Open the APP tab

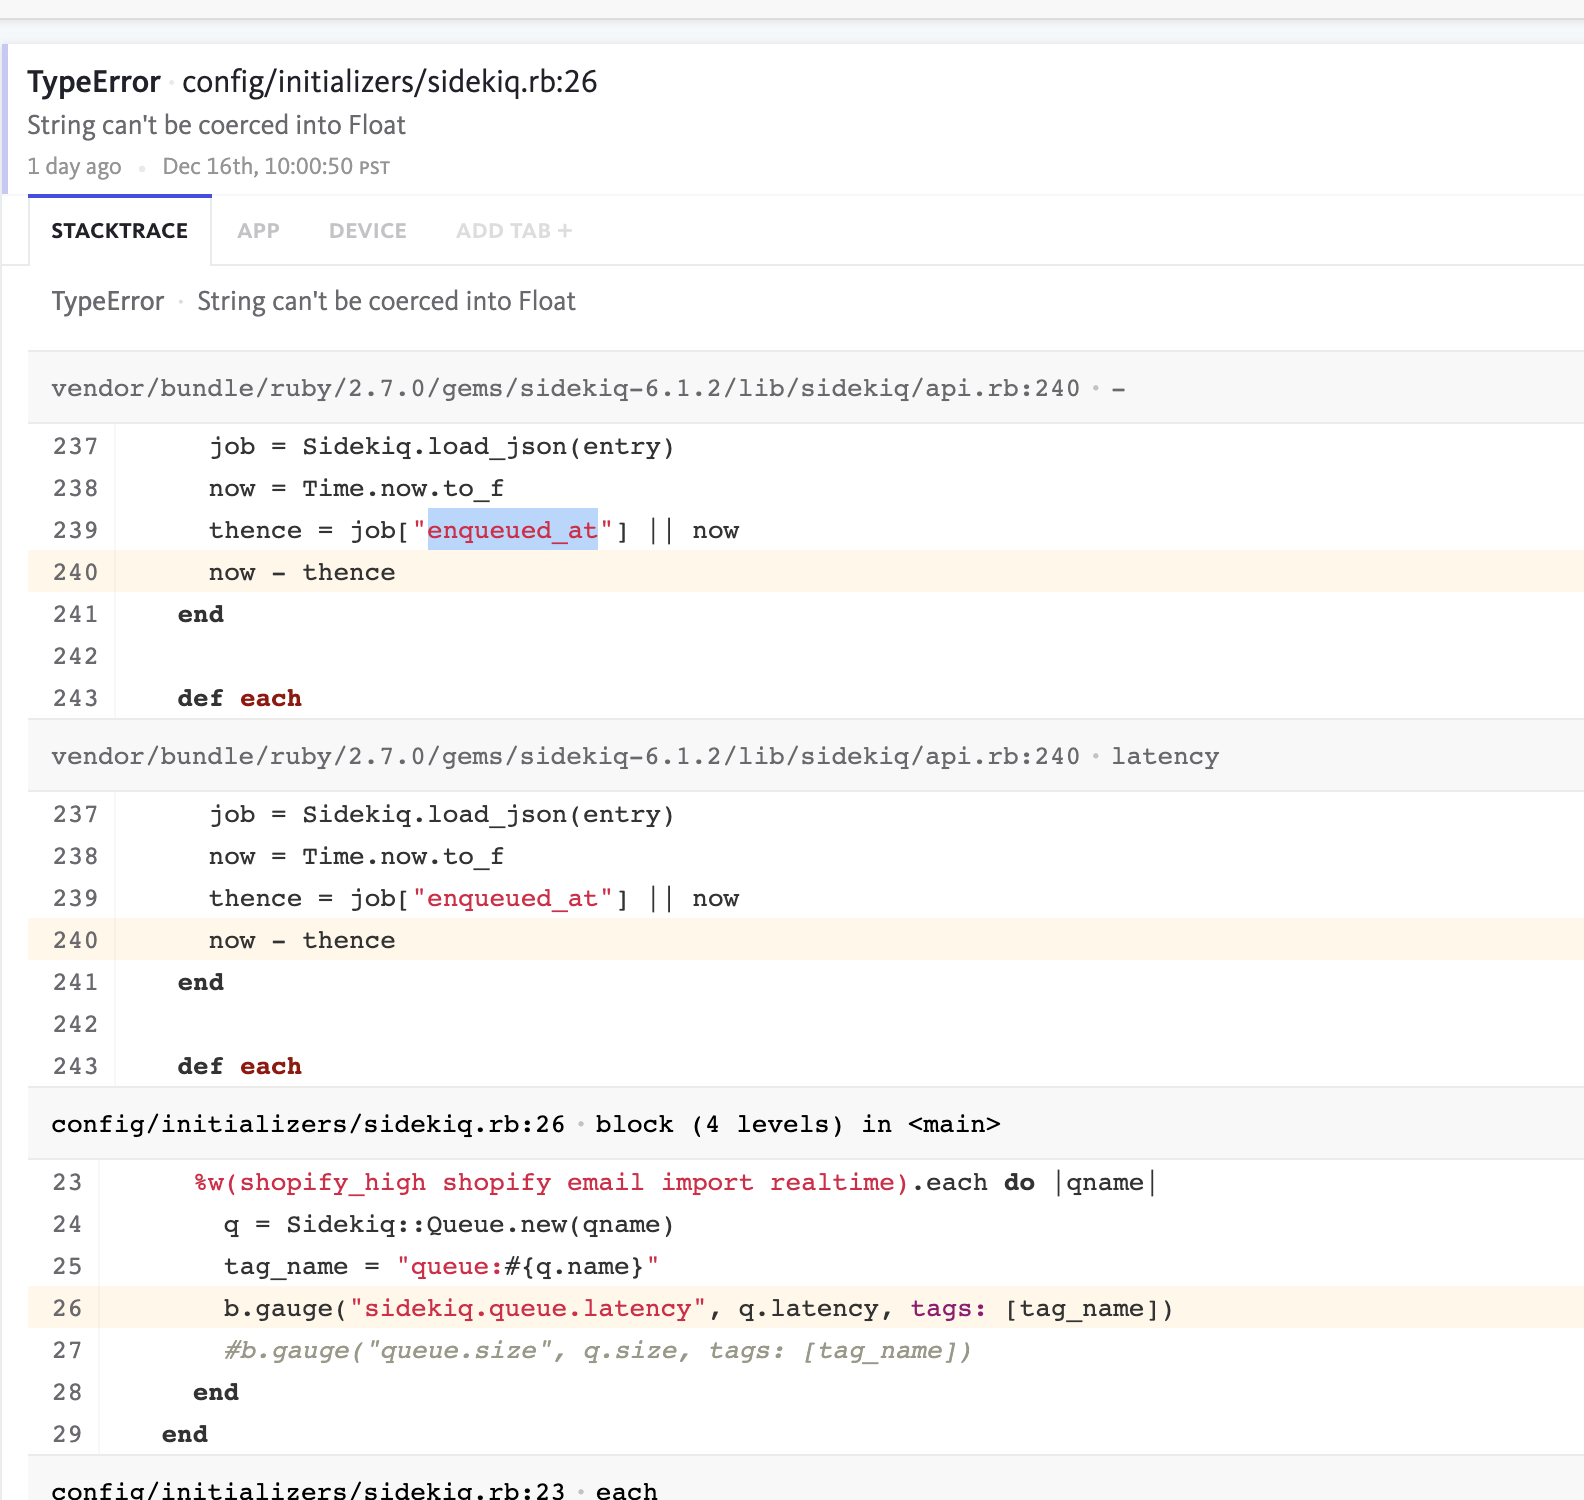tap(258, 231)
